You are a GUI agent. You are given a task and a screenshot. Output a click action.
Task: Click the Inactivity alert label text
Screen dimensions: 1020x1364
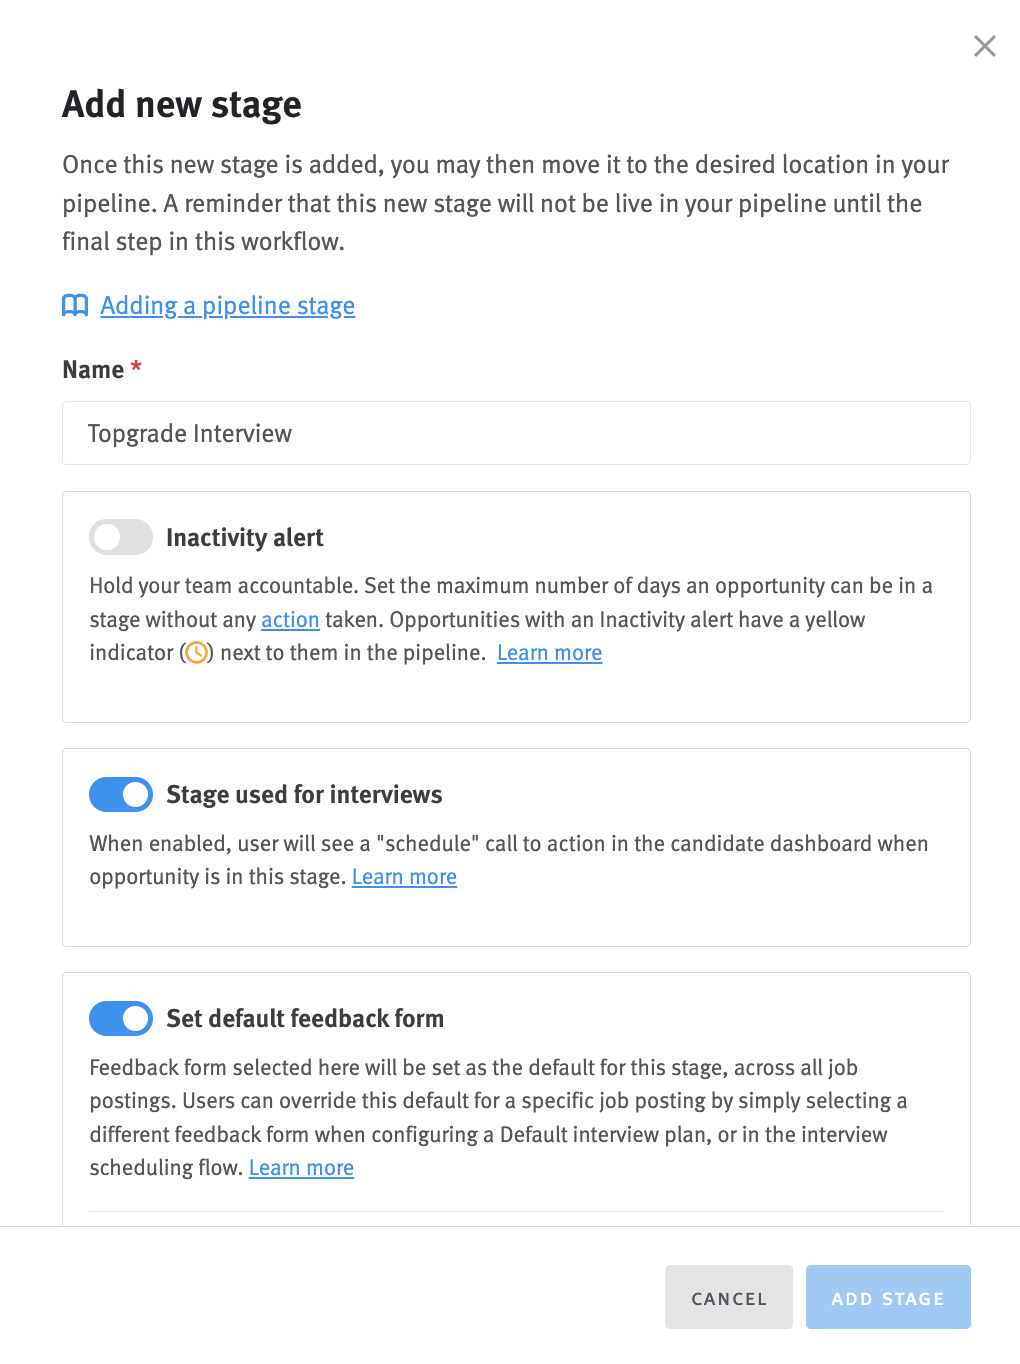[x=245, y=538]
